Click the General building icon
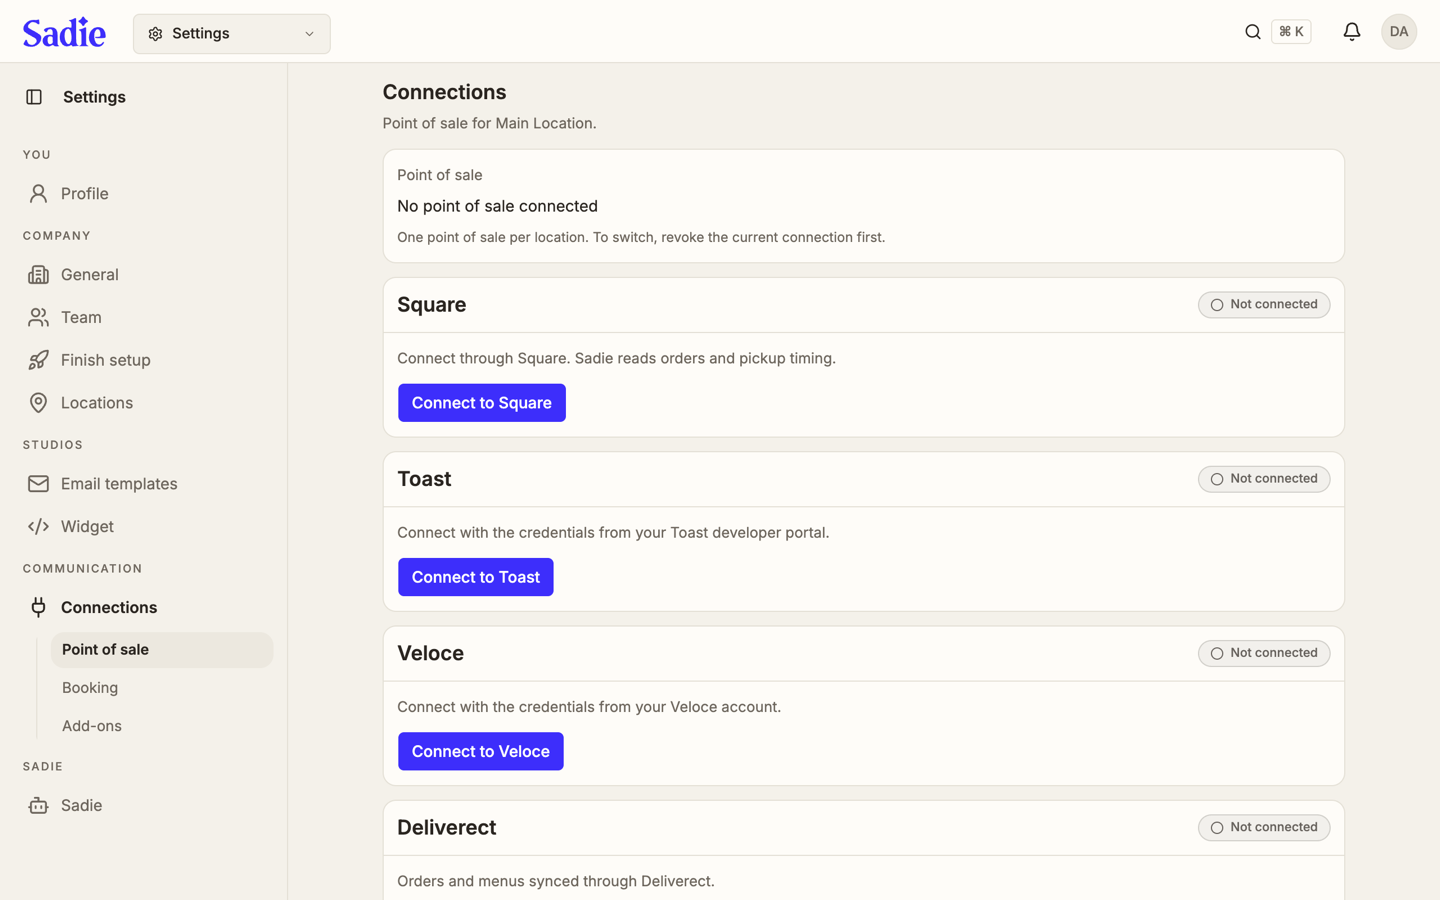 (38, 275)
